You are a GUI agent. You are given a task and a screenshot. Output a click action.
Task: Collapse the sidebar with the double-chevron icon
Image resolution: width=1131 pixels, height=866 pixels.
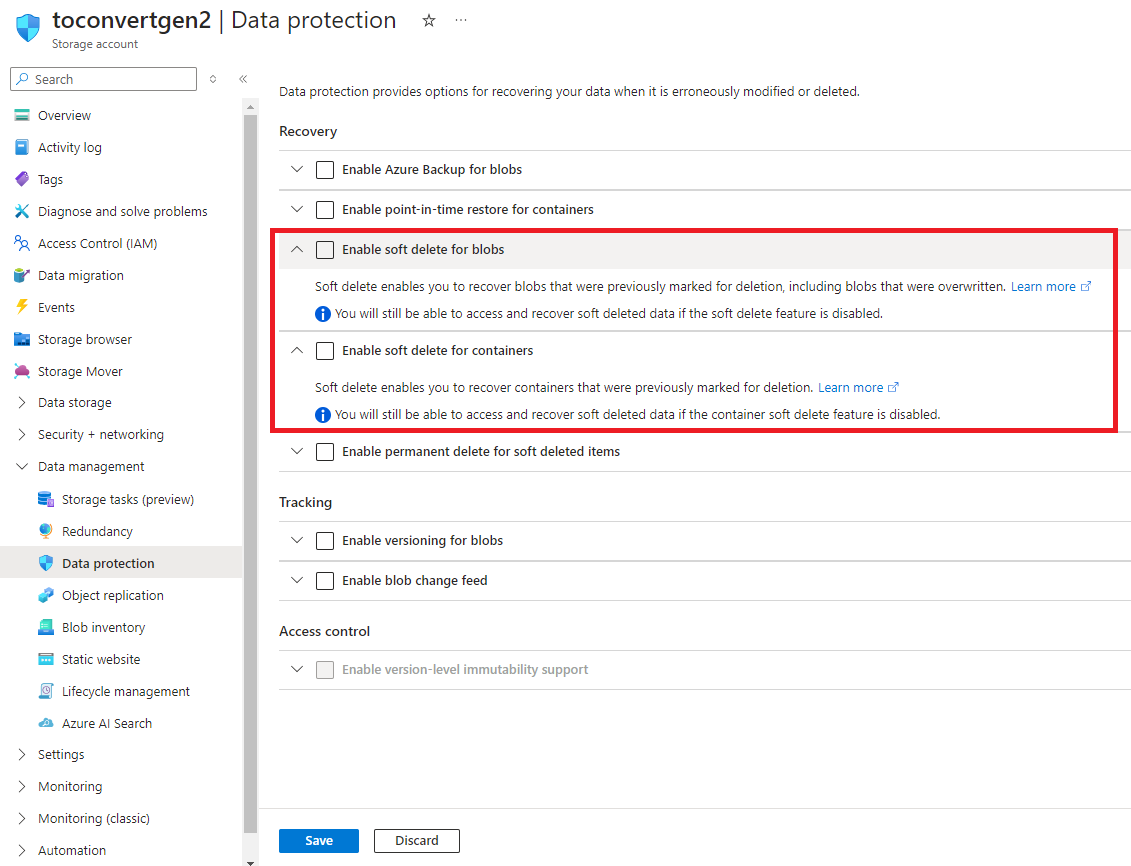243,79
